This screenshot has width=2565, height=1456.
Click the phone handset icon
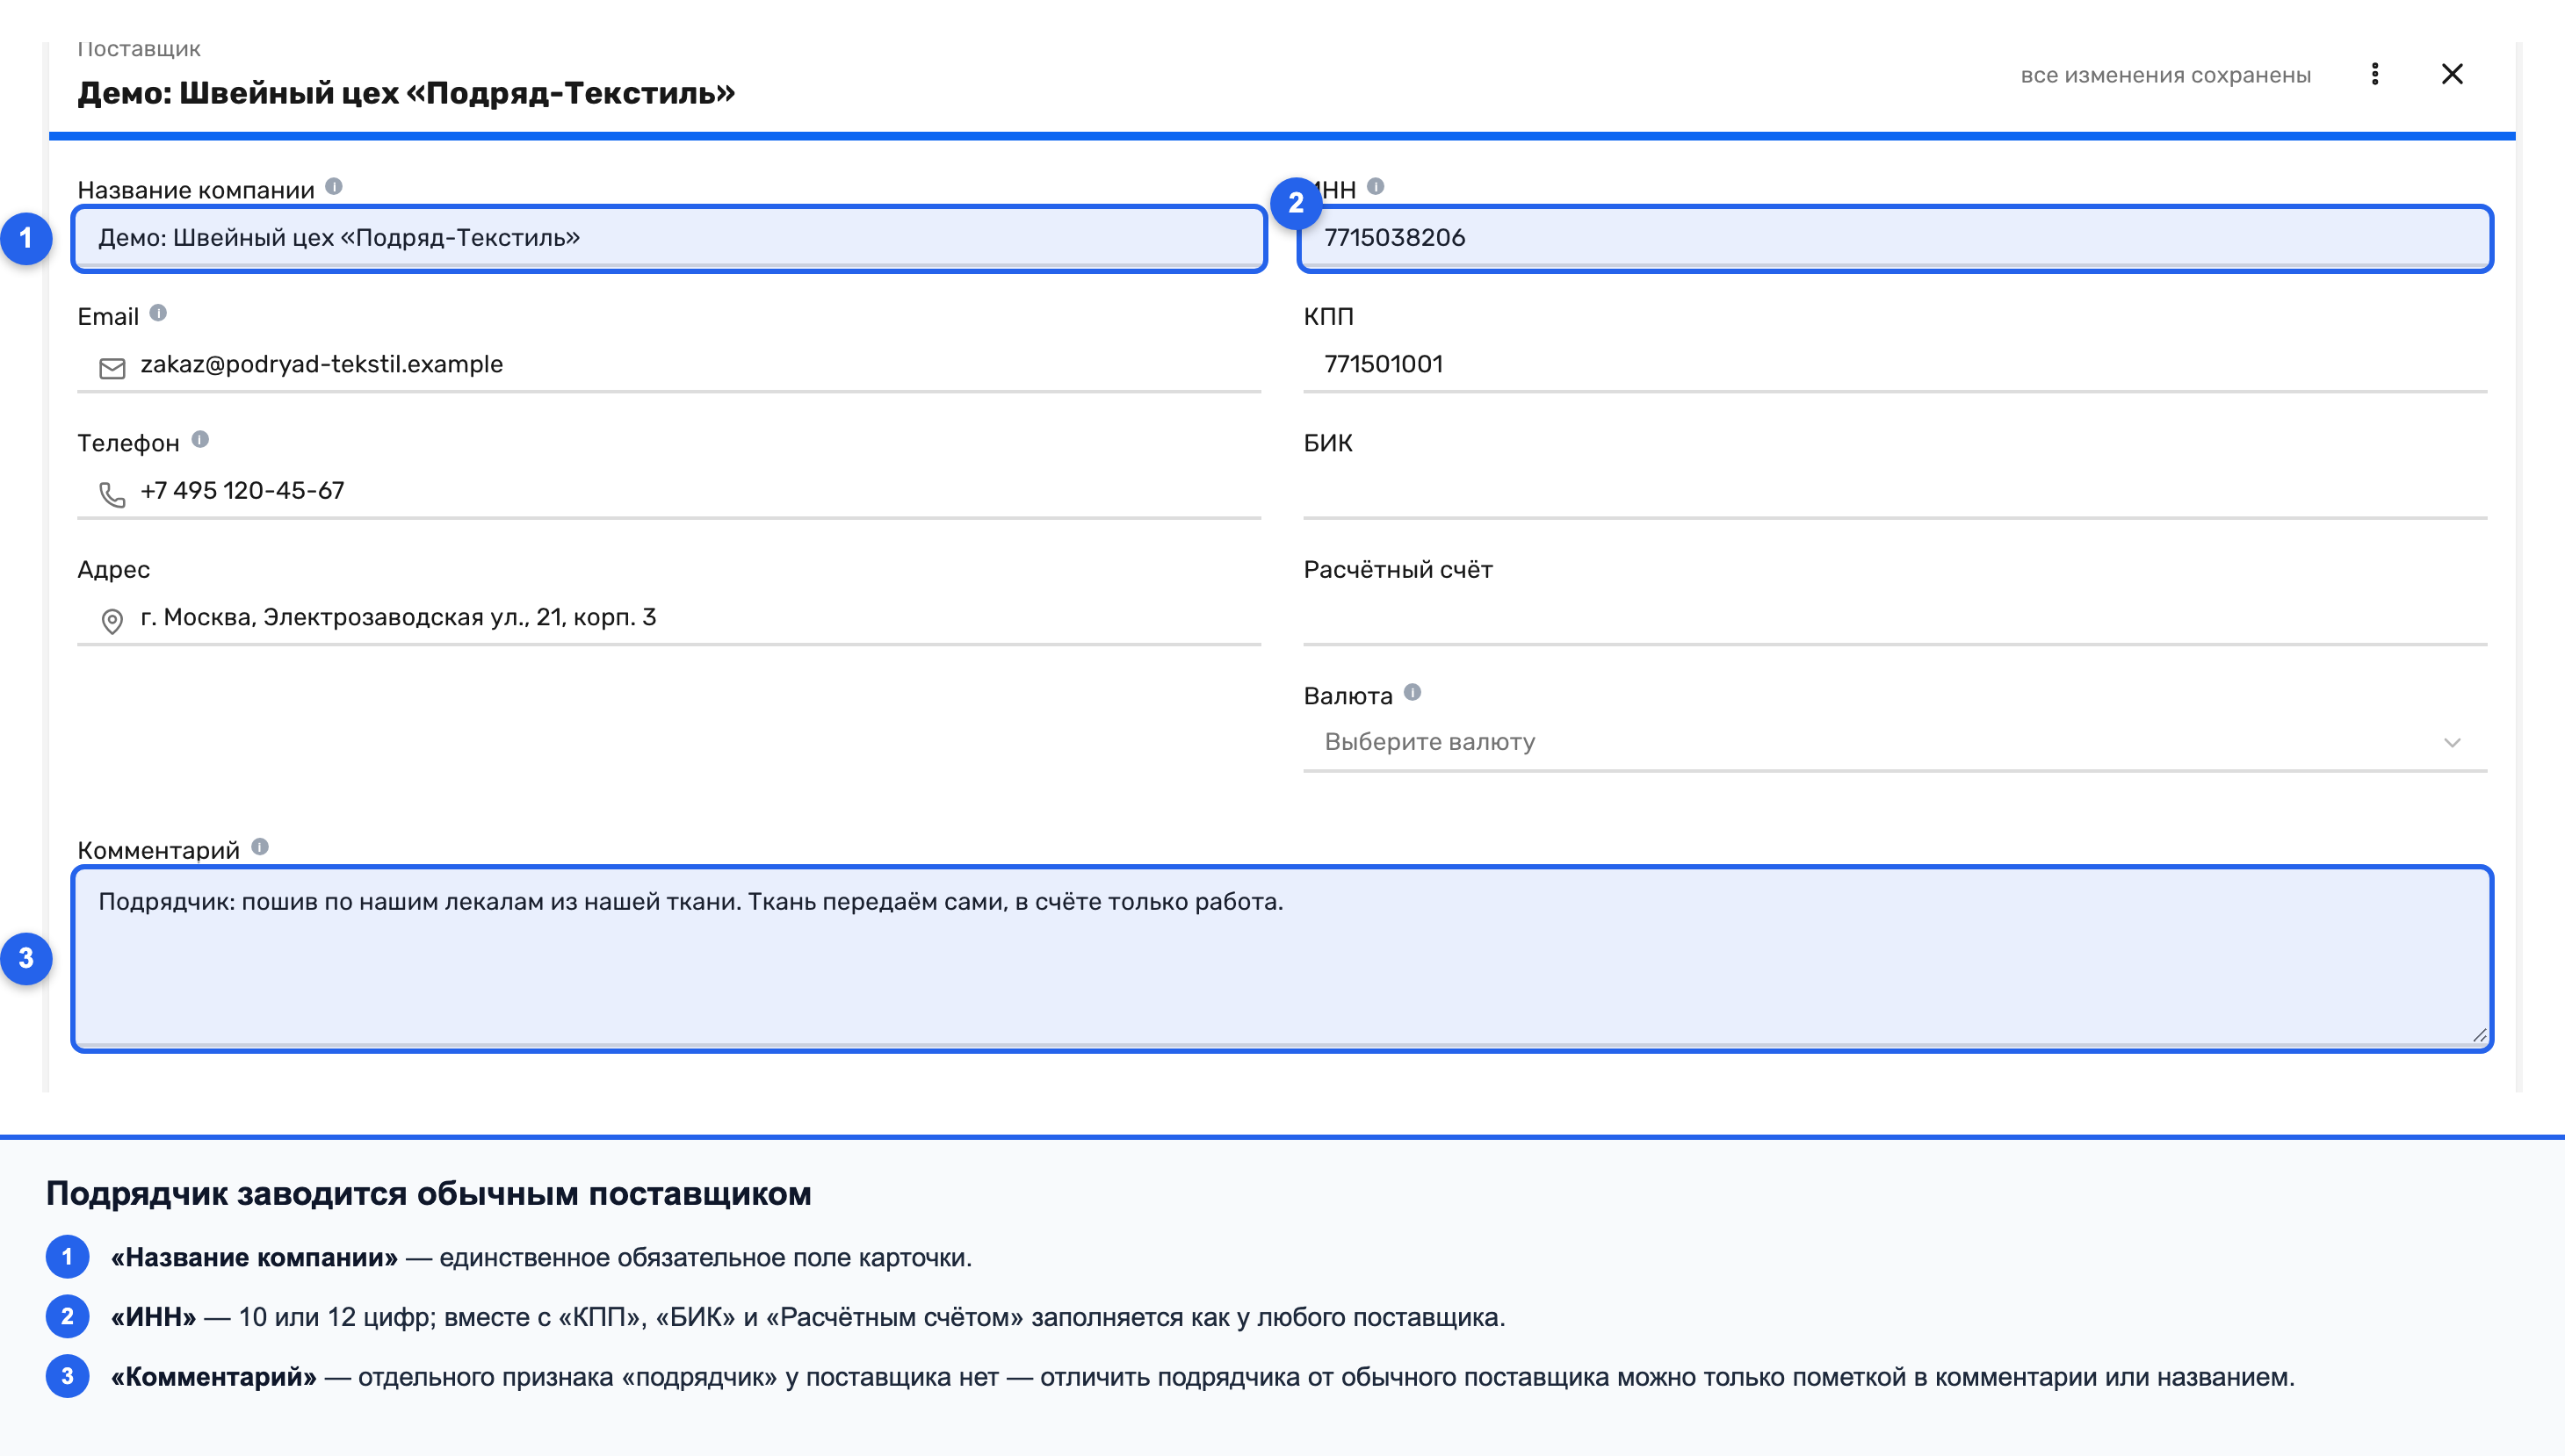tap(112, 495)
